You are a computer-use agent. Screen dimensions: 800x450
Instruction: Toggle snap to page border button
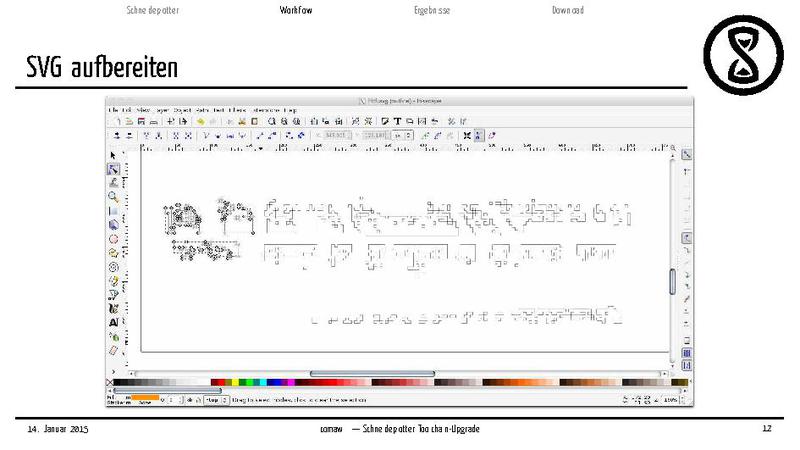[687, 340]
